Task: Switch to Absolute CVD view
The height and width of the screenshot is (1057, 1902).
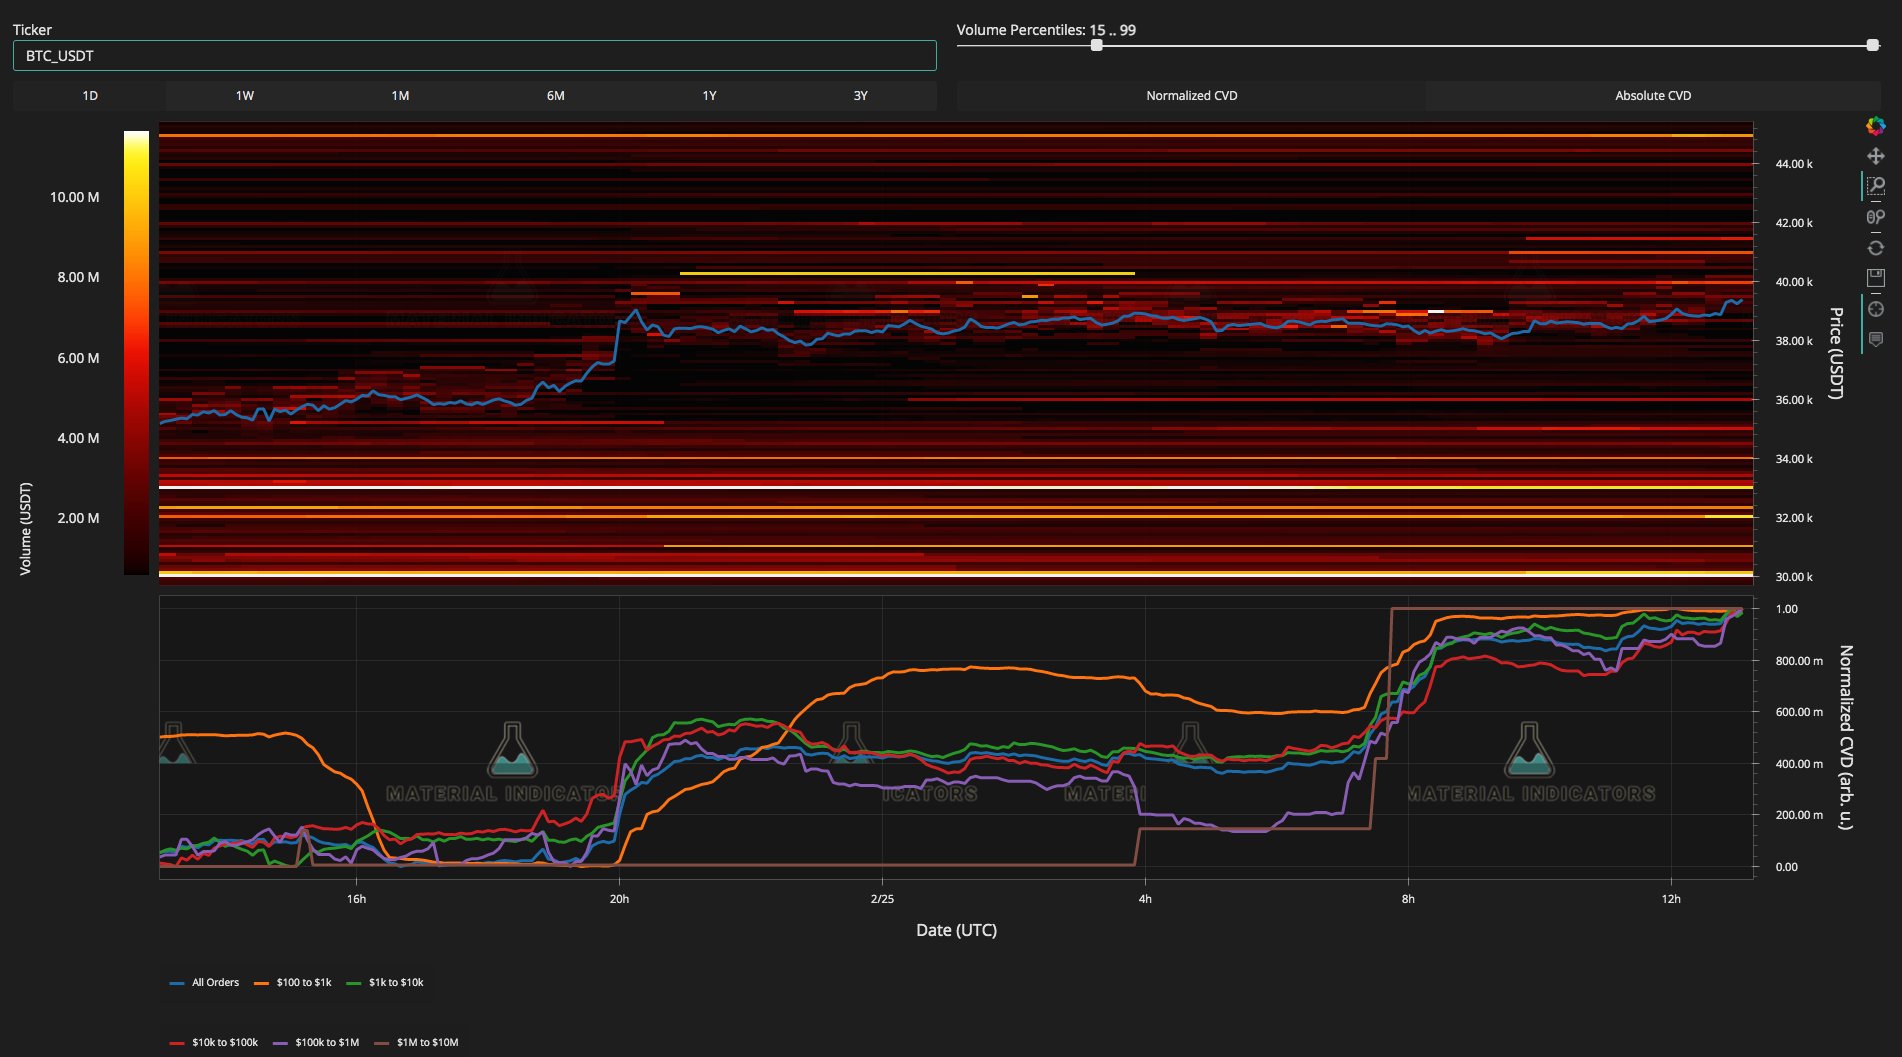Action: (1652, 96)
